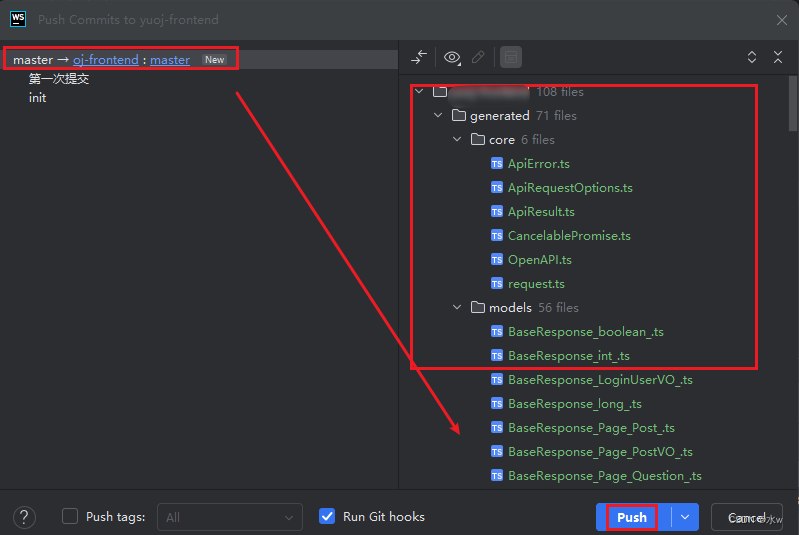Open the Push button dropdown arrow
Image resolution: width=799 pixels, height=535 pixels.
(x=685, y=517)
